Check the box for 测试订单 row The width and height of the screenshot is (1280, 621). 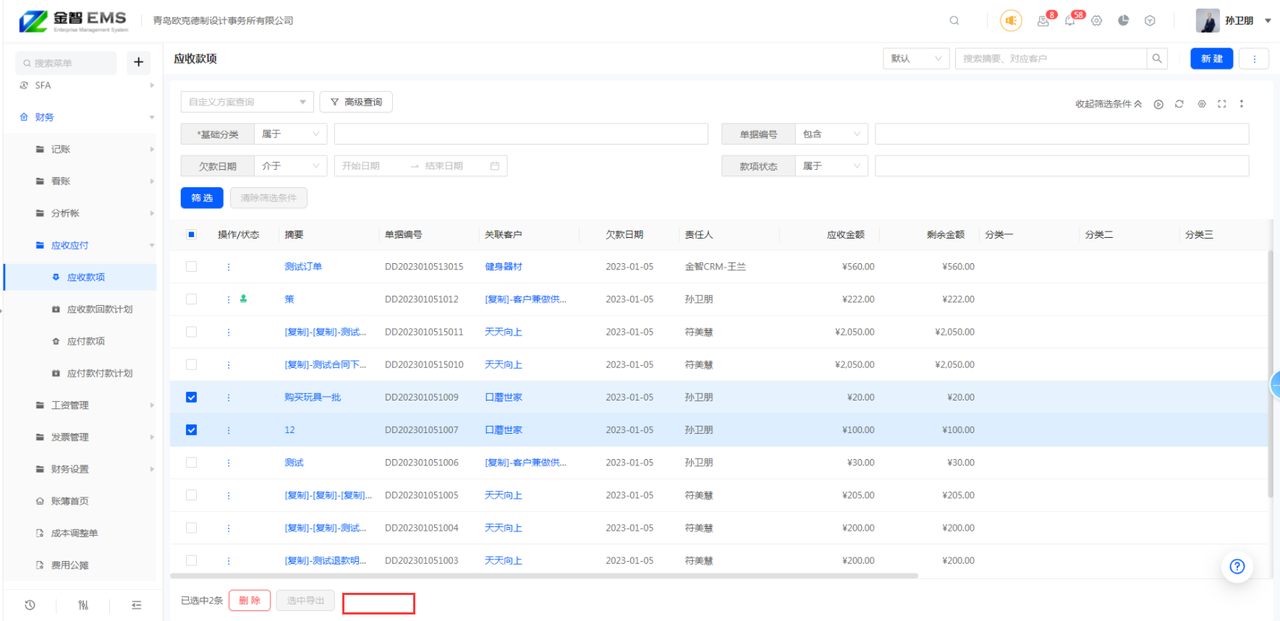pos(191,267)
